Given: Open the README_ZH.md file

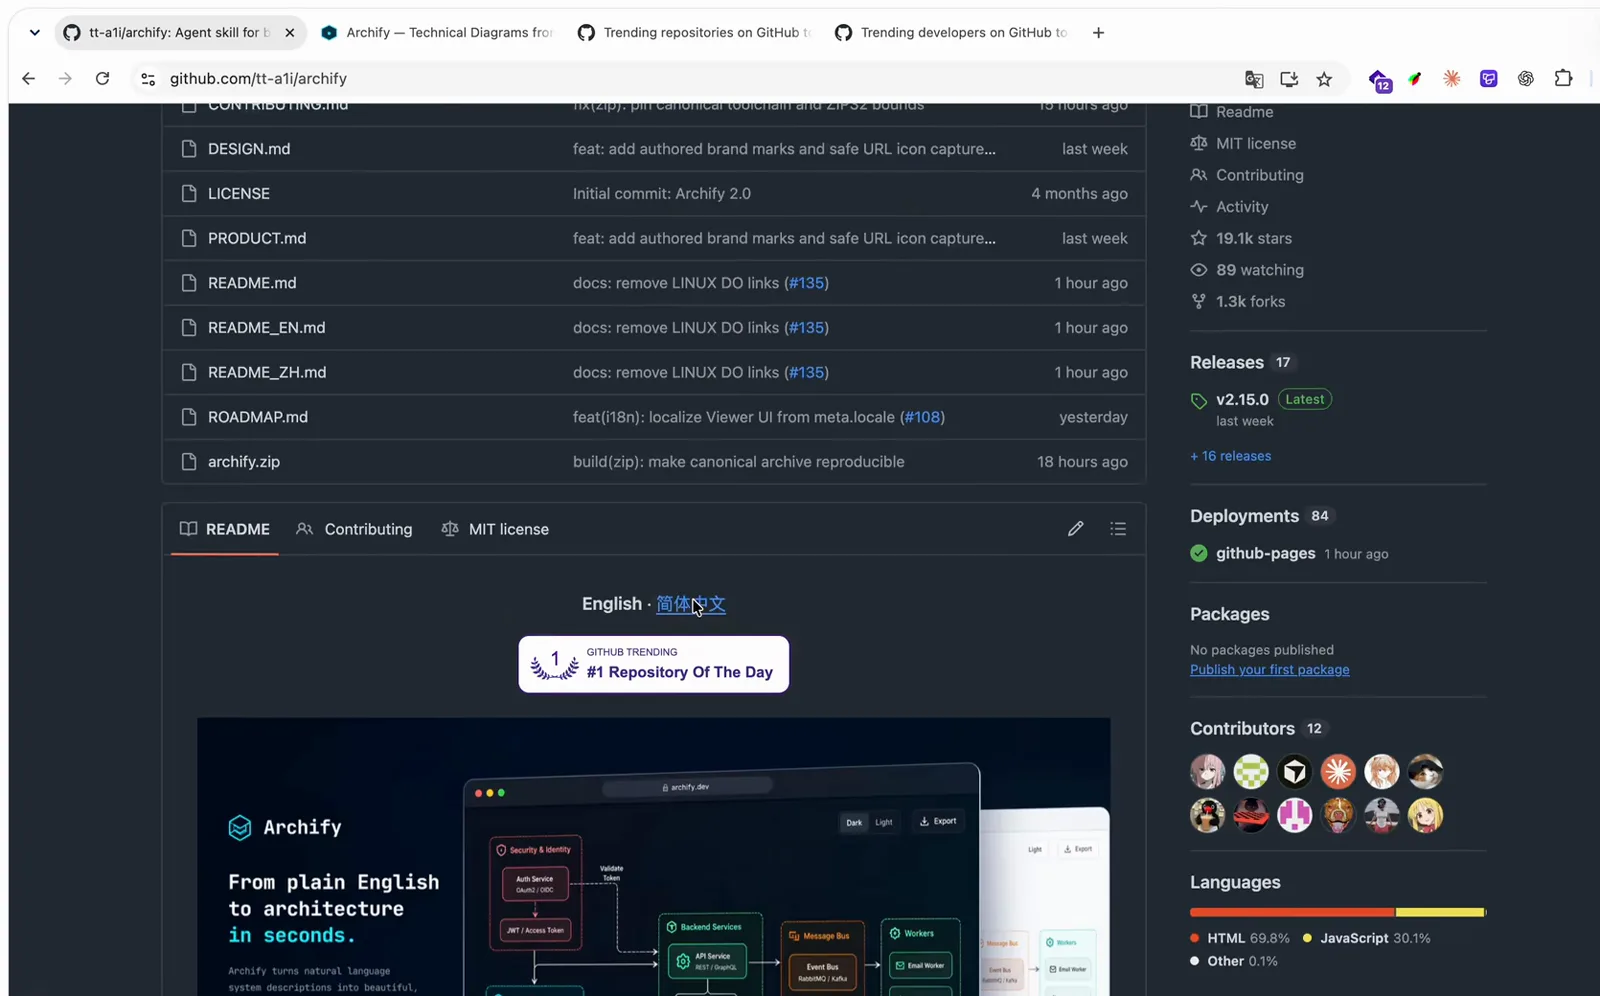Looking at the screenshot, I should 267,372.
